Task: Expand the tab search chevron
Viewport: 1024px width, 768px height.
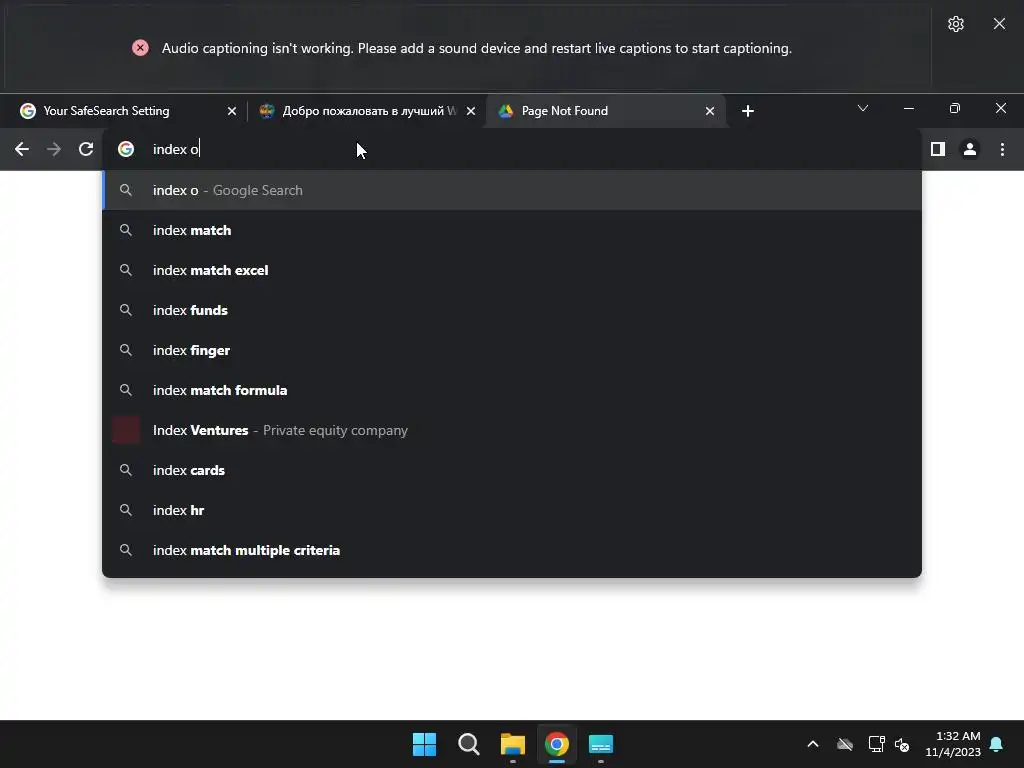Action: [x=863, y=108]
